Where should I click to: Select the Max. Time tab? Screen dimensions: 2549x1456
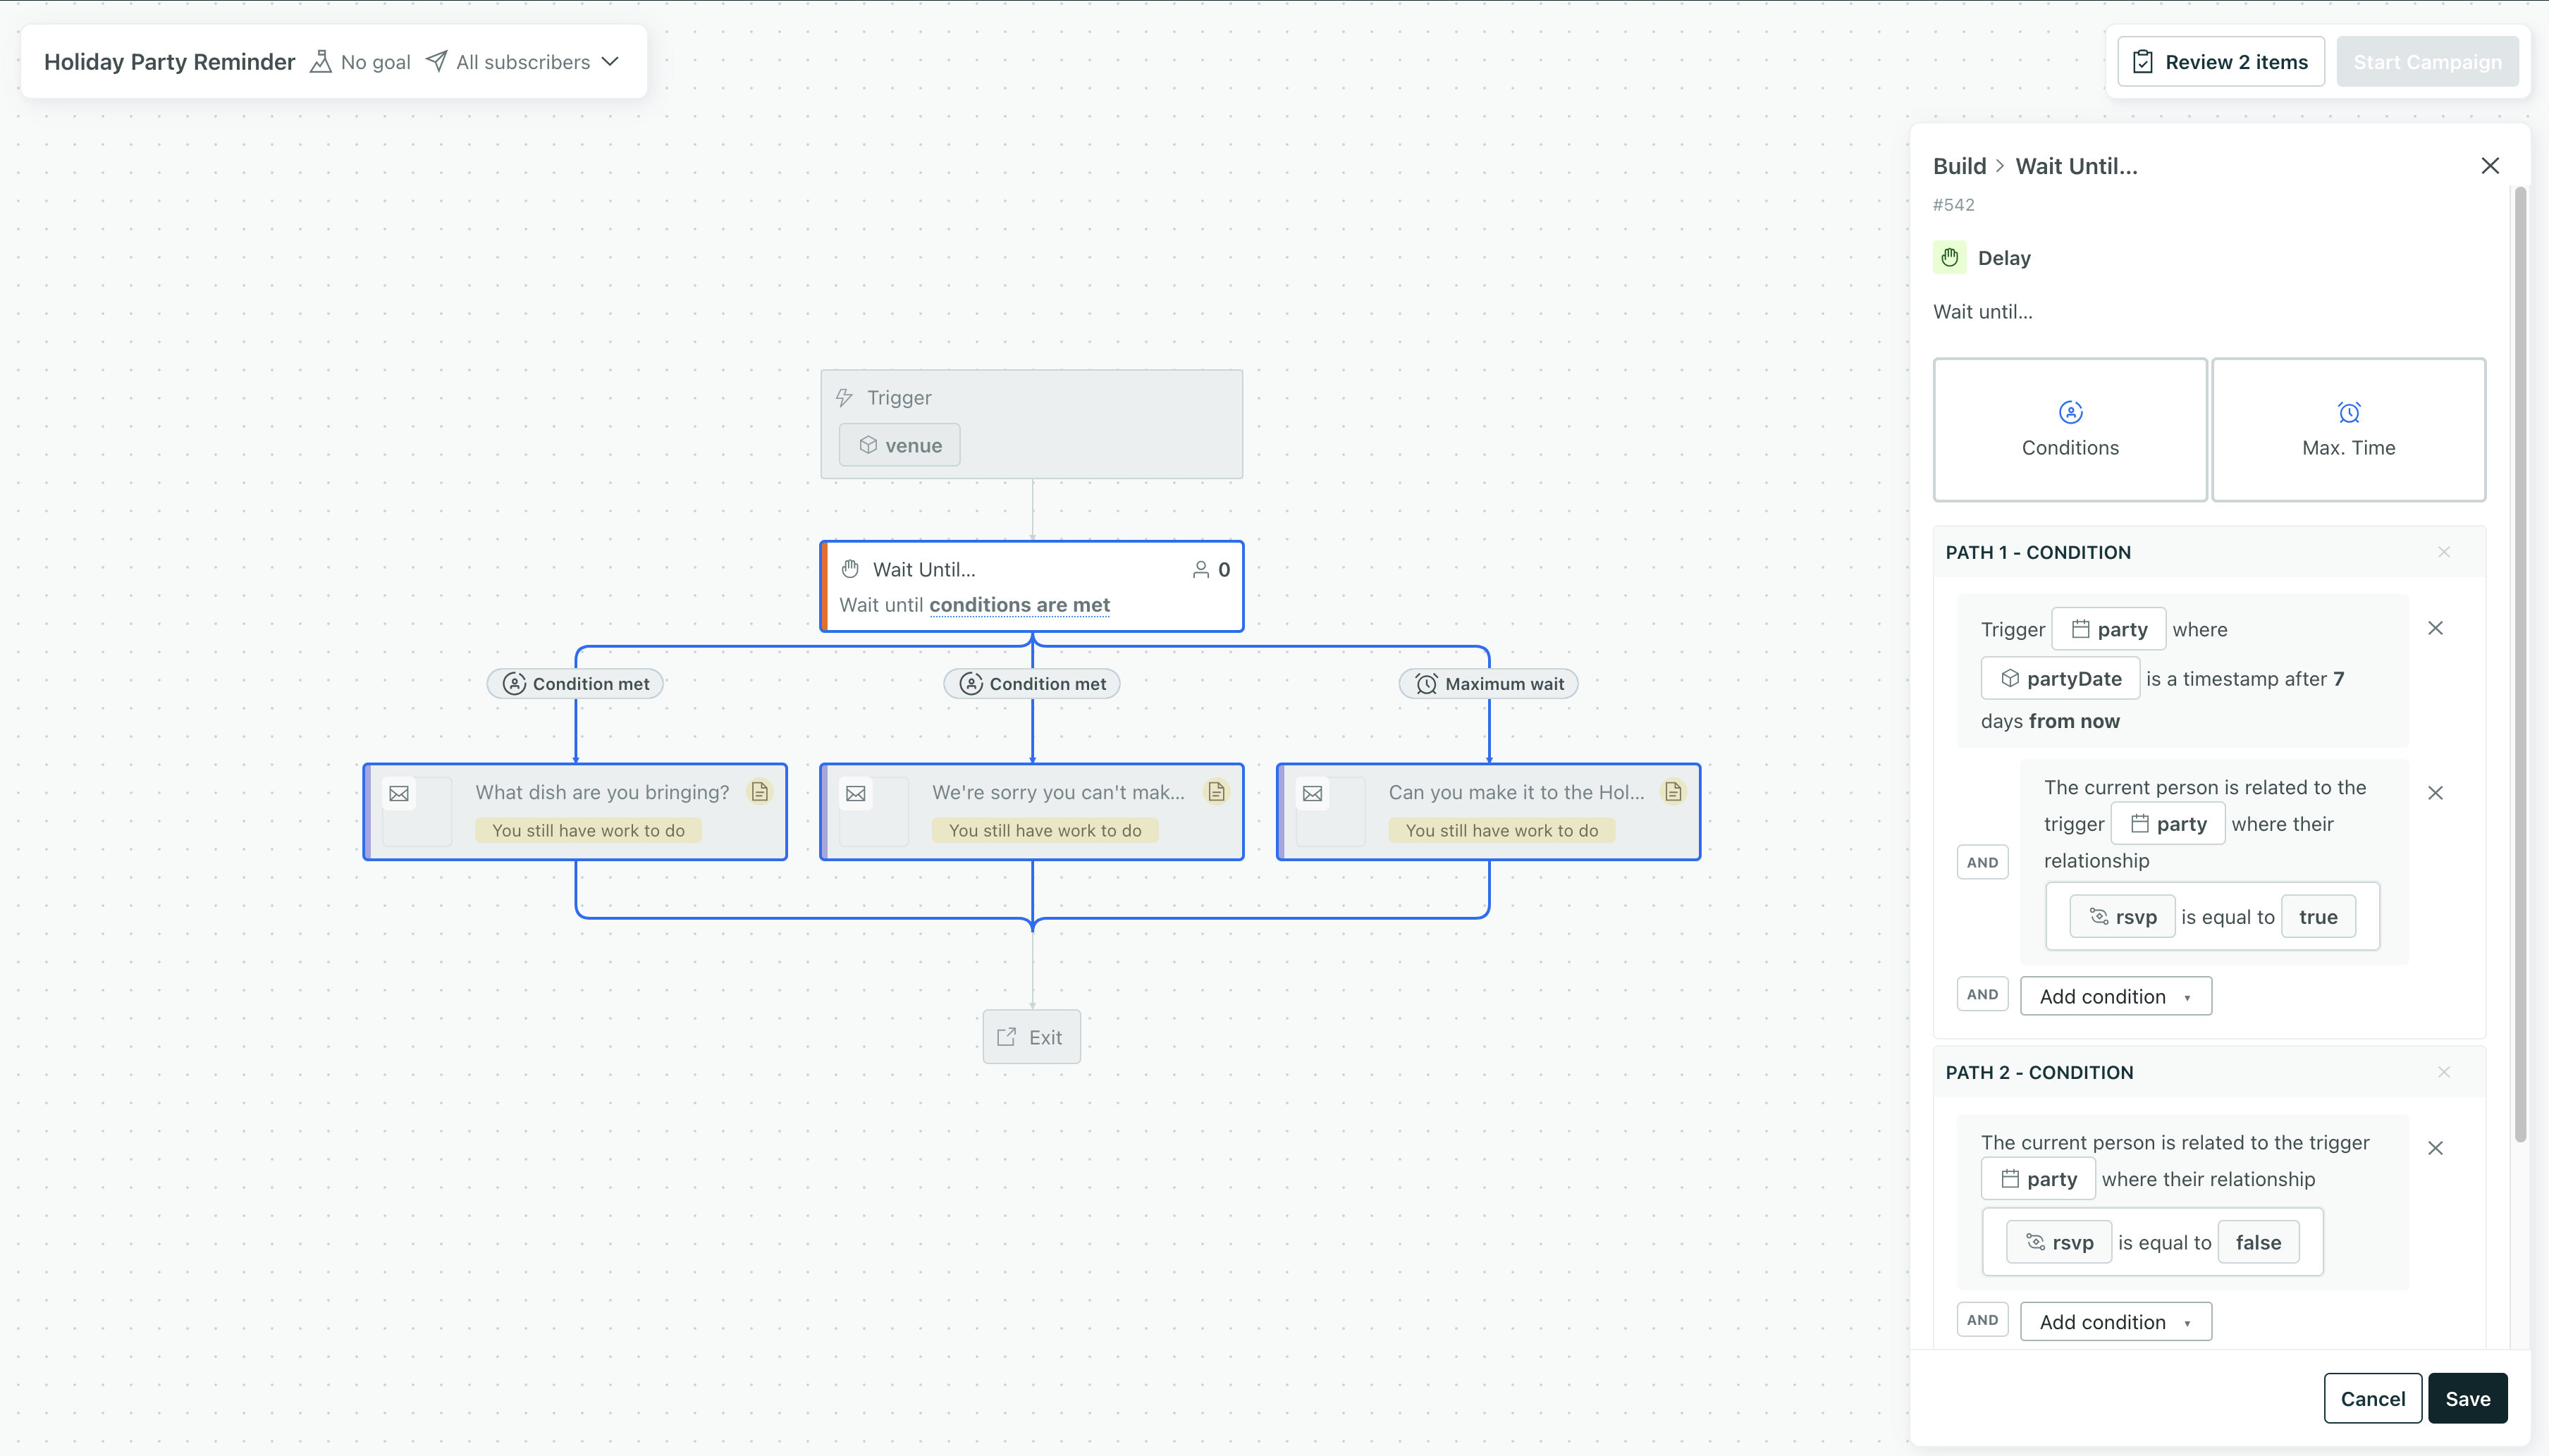pos(2347,429)
